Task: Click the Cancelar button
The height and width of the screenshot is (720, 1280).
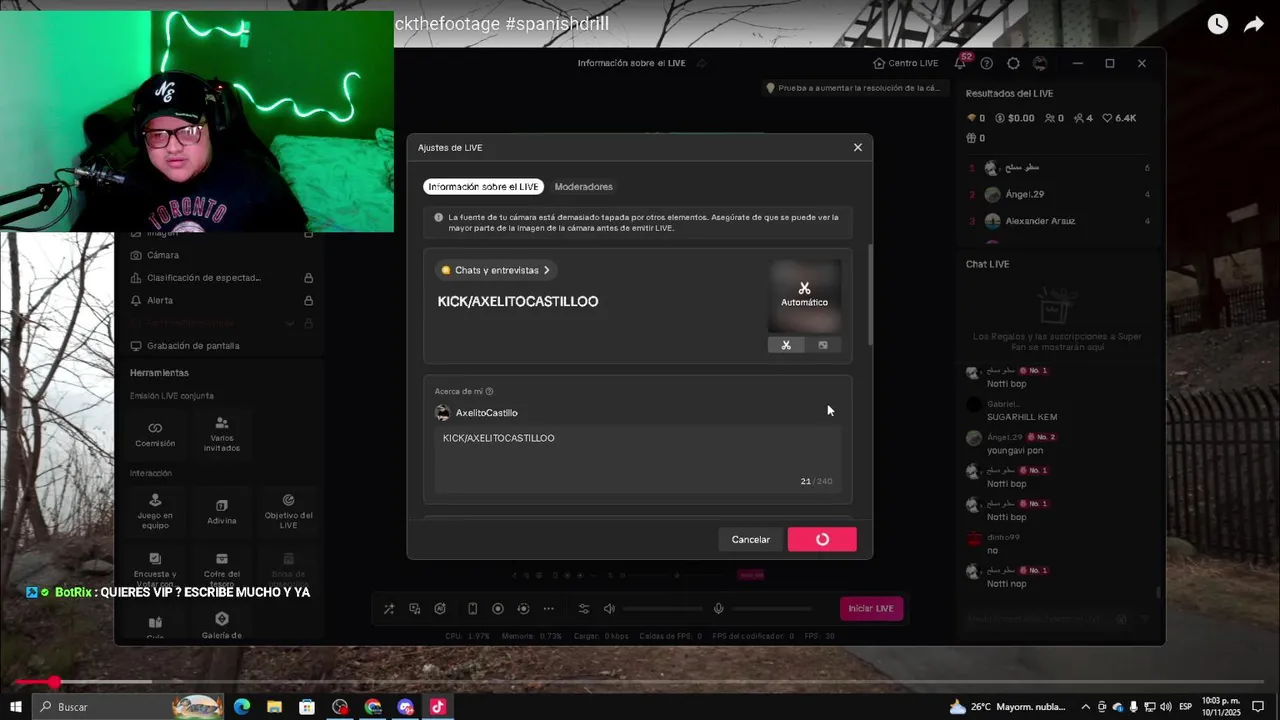Action: [750, 539]
